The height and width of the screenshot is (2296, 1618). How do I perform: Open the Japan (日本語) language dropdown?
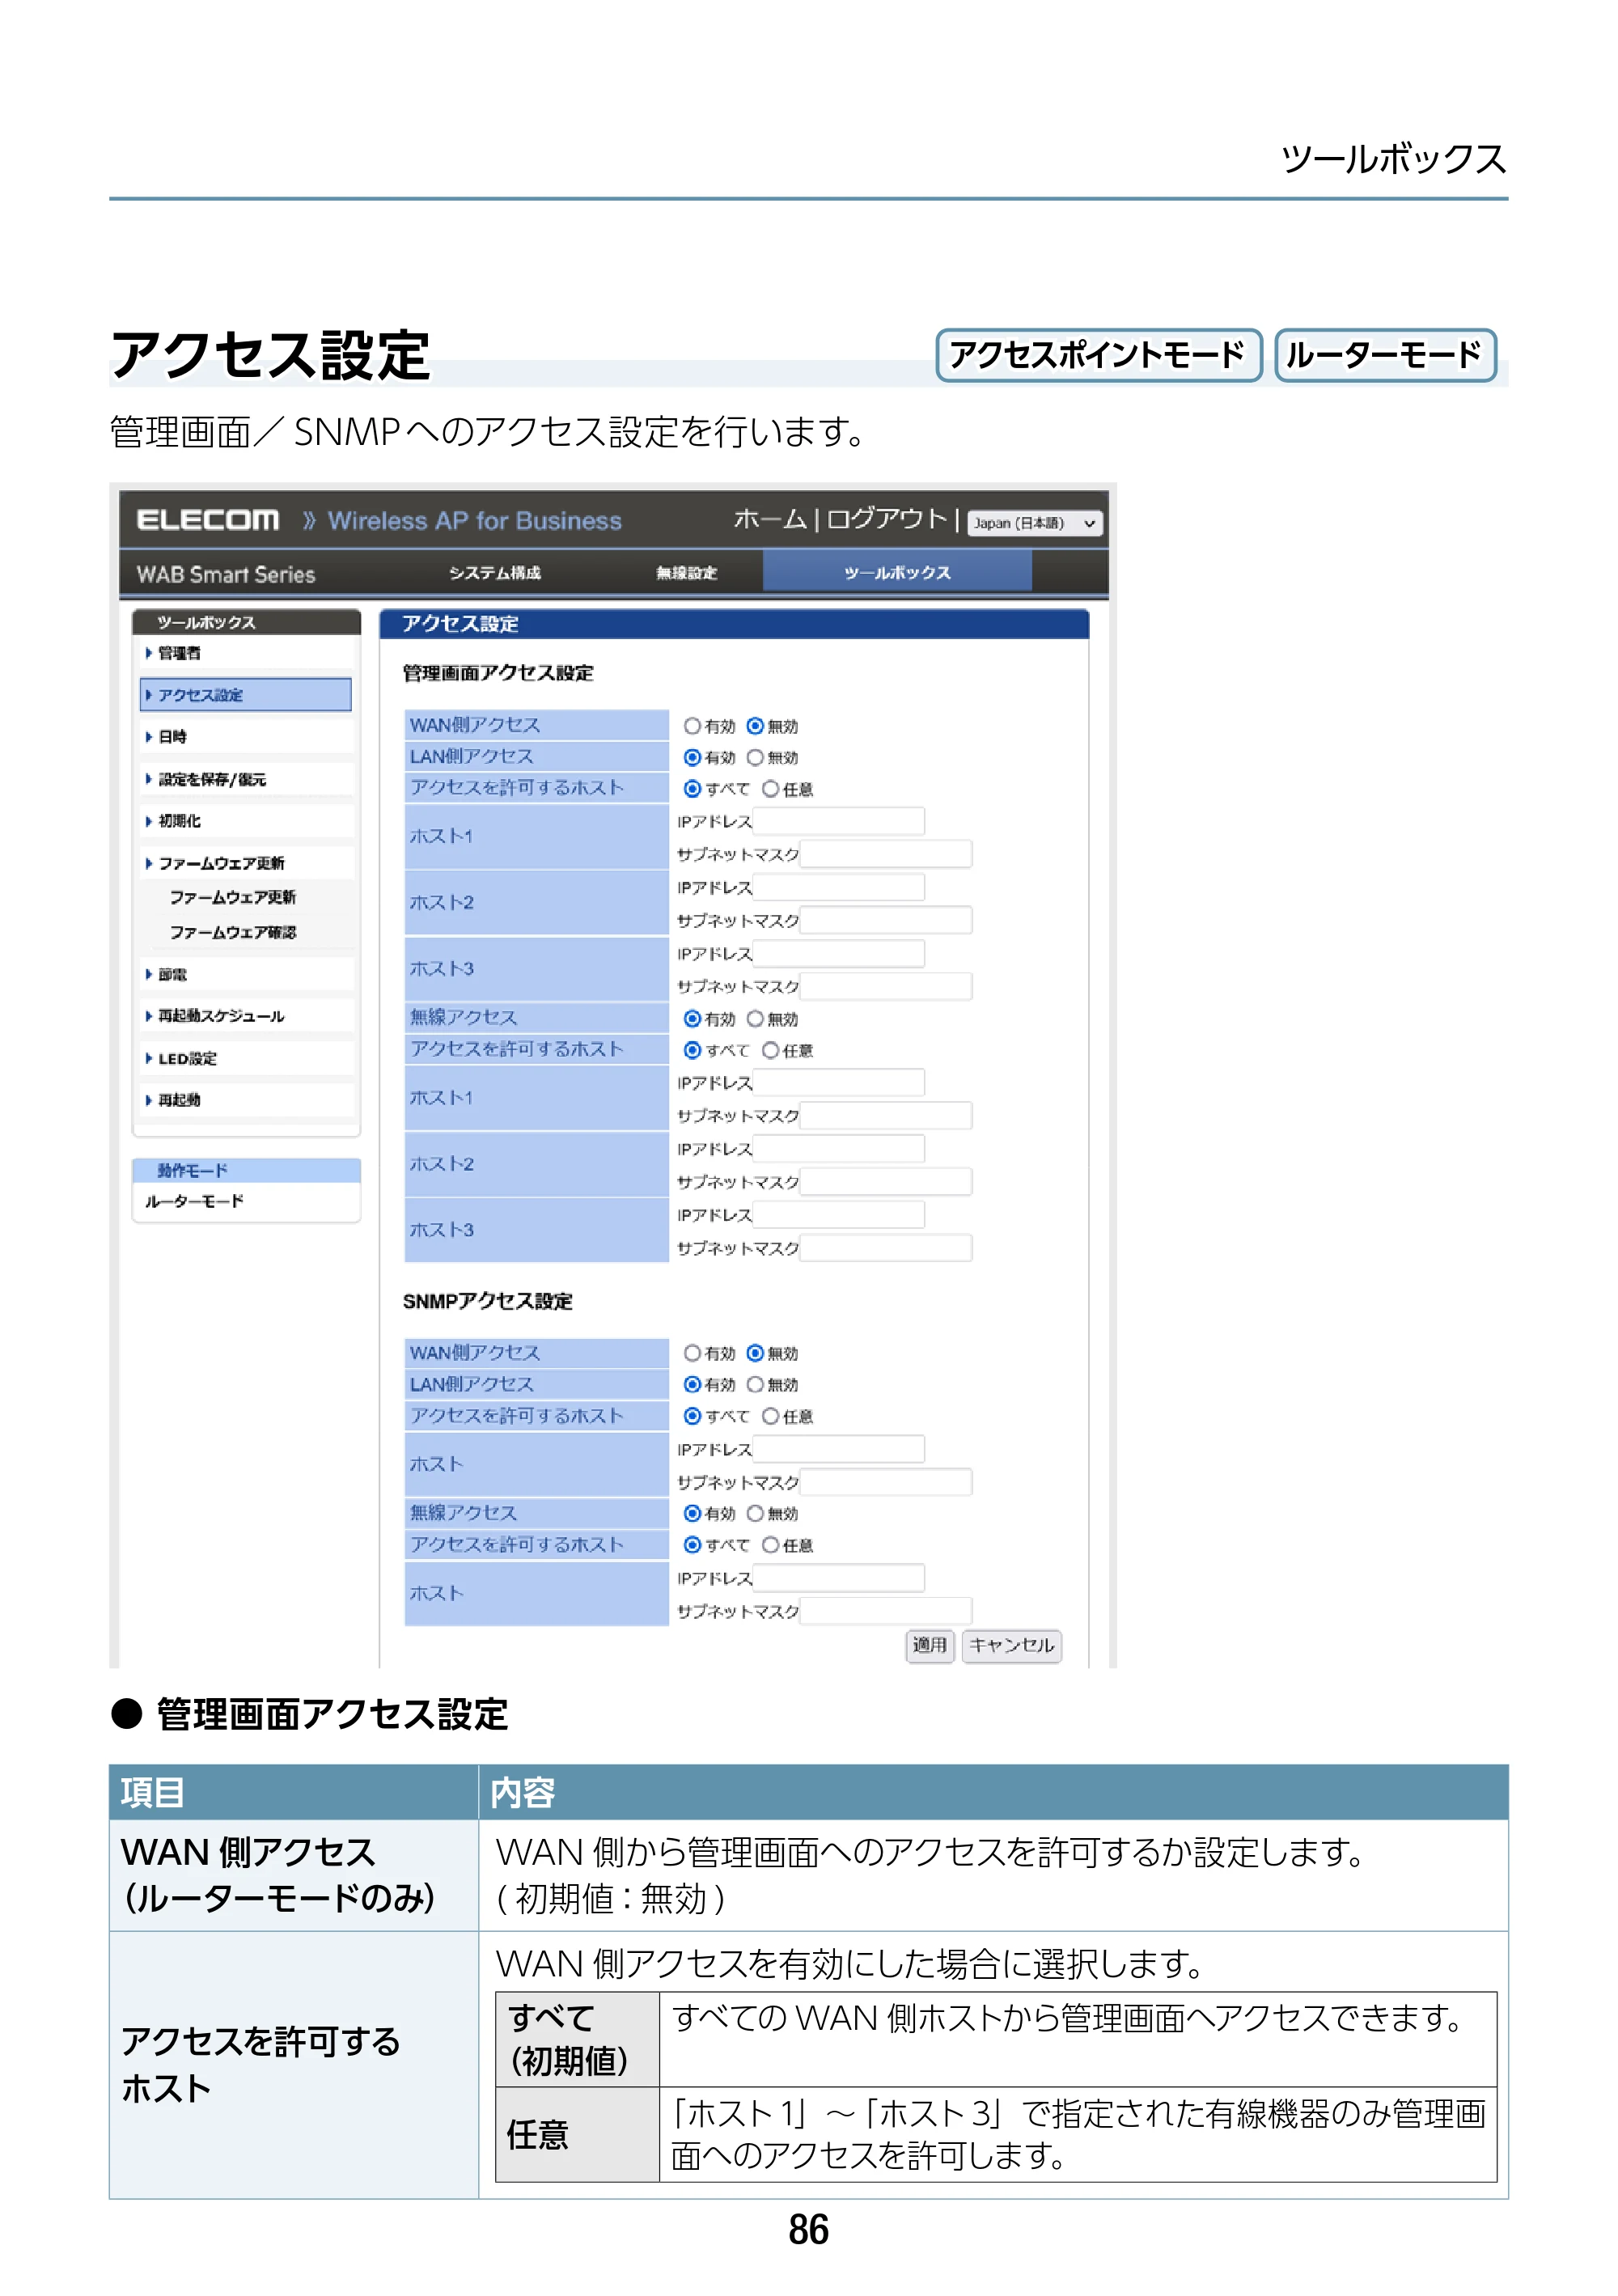(1035, 523)
